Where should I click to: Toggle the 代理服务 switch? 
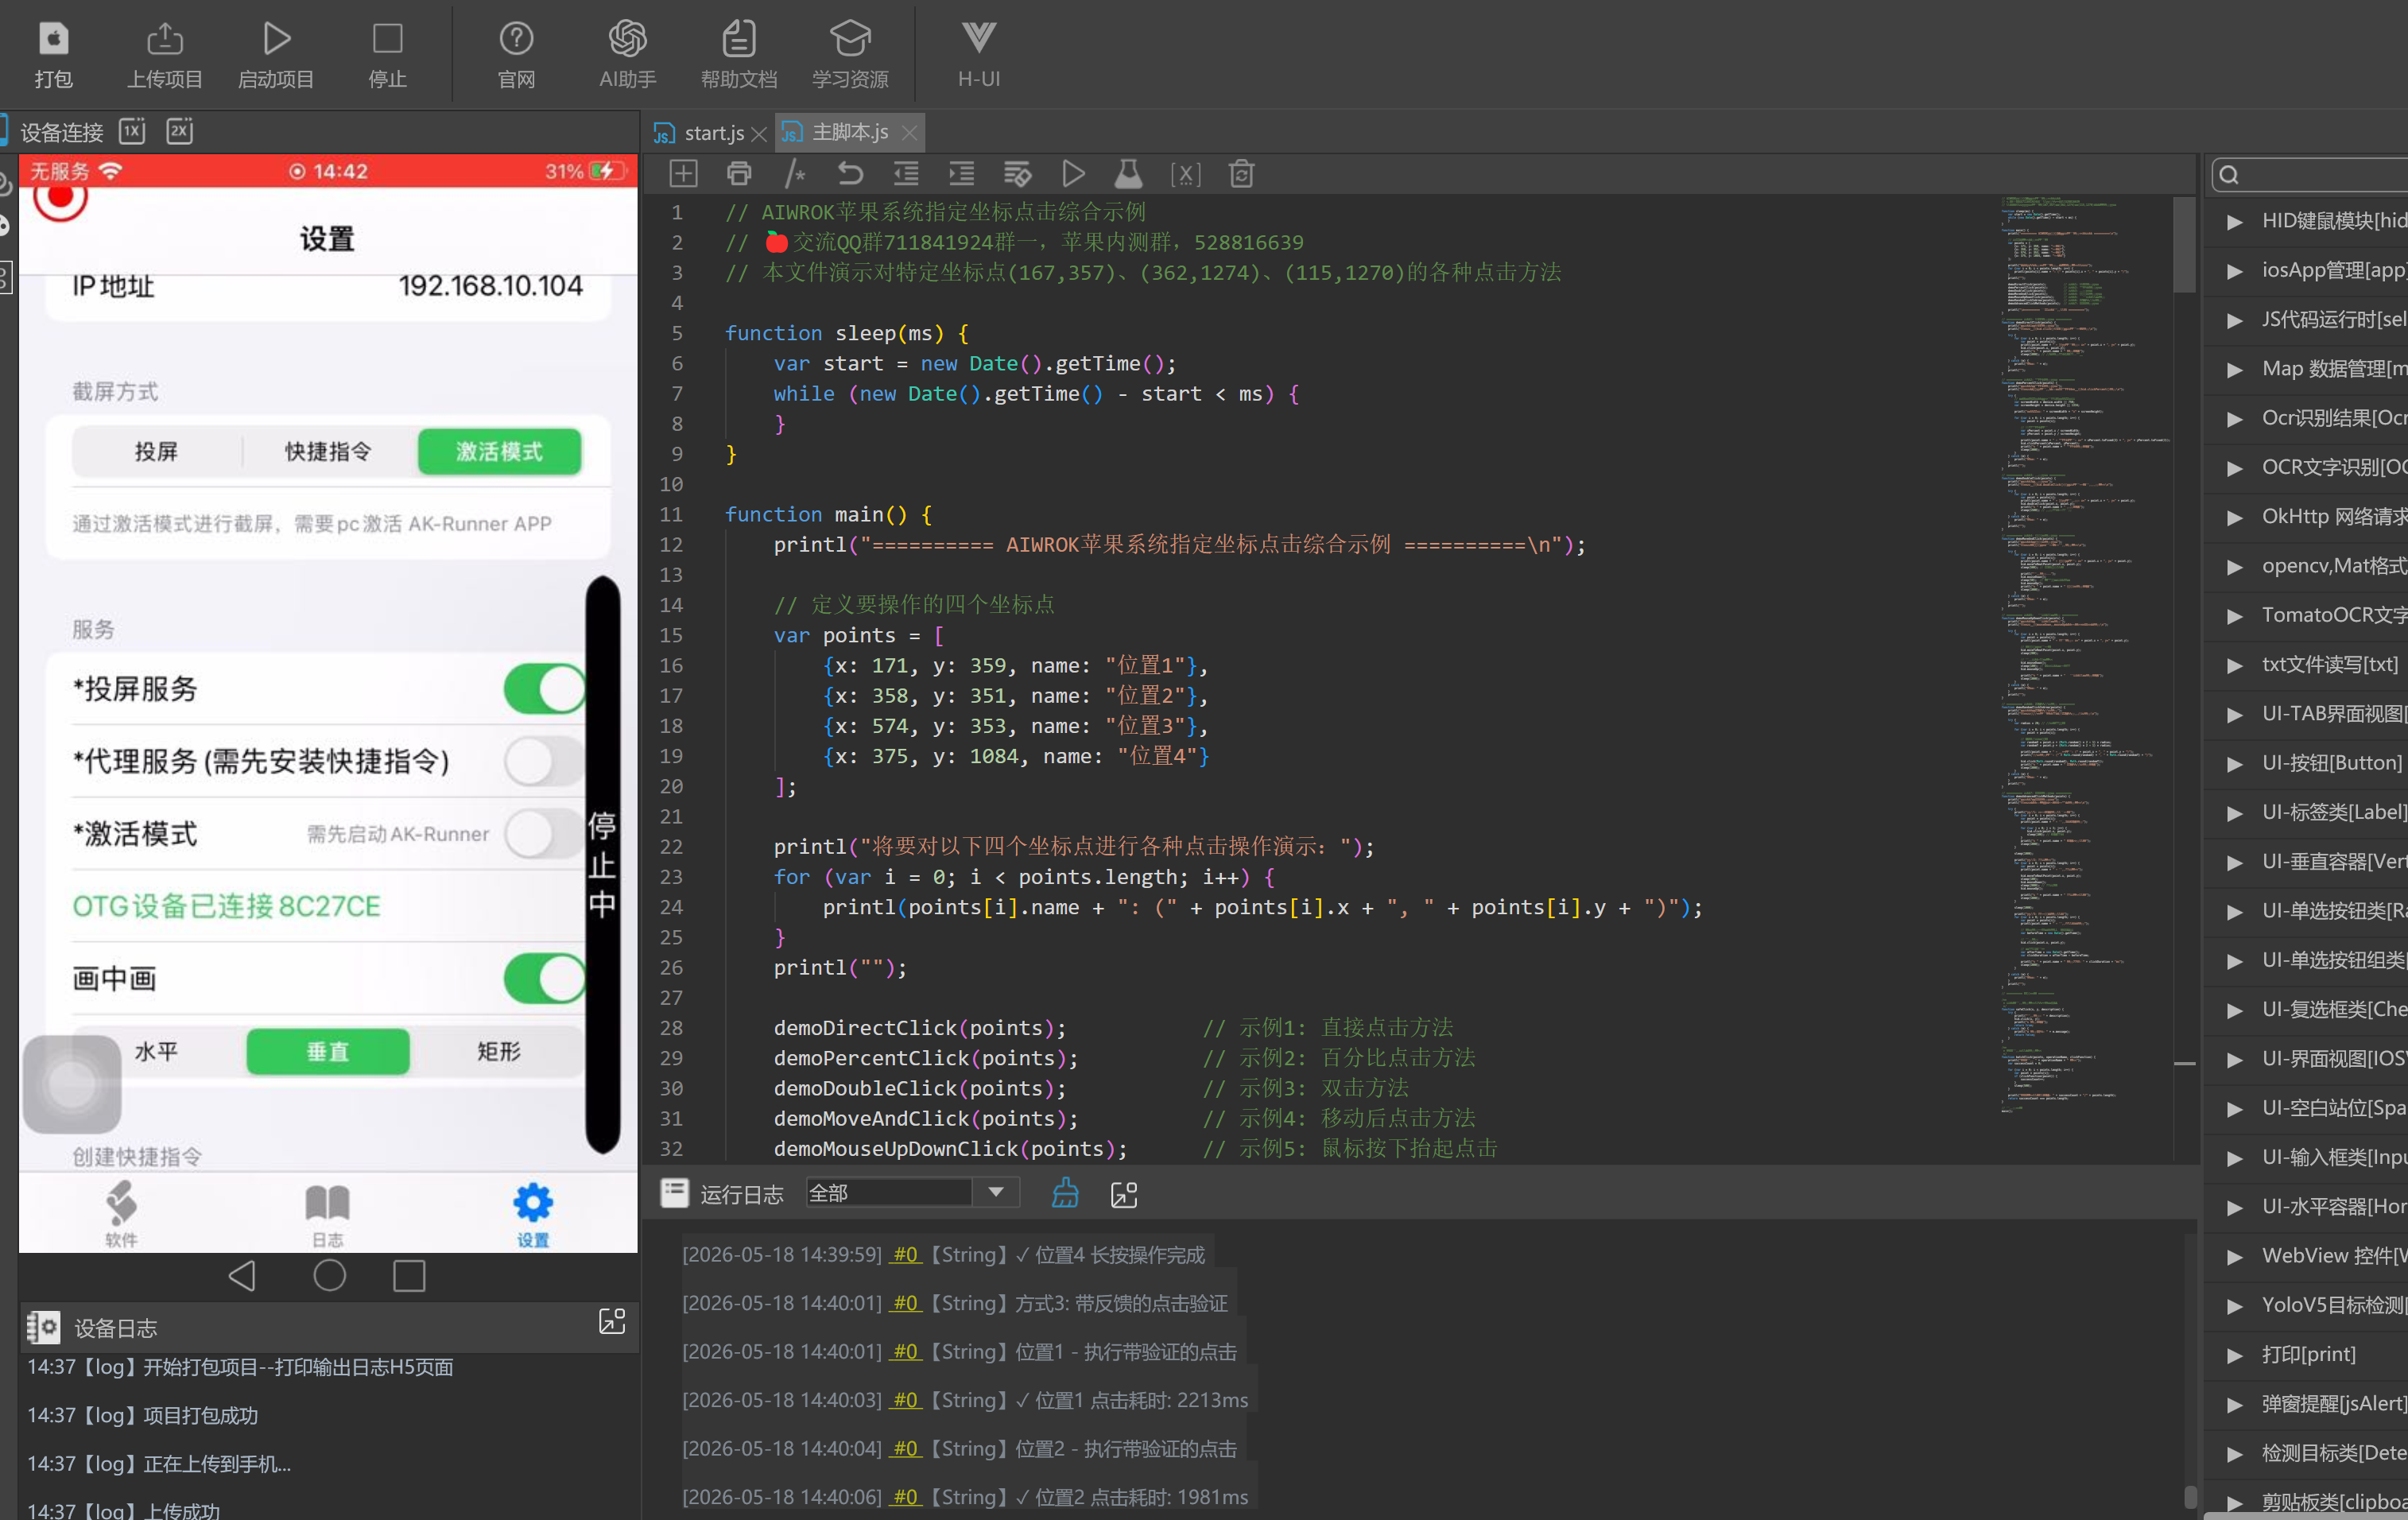[545, 761]
